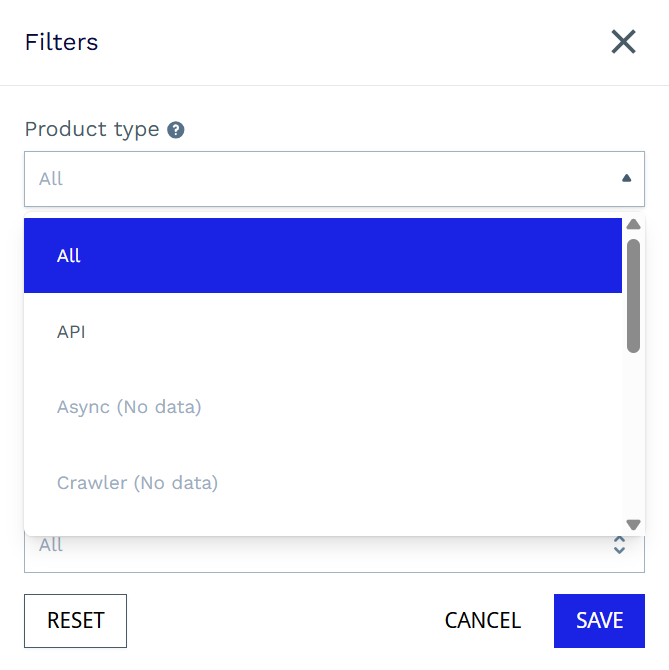This screenshot has width=669, height=670.
Task: Close the Filters dialog with X
Action: (623, 42)
